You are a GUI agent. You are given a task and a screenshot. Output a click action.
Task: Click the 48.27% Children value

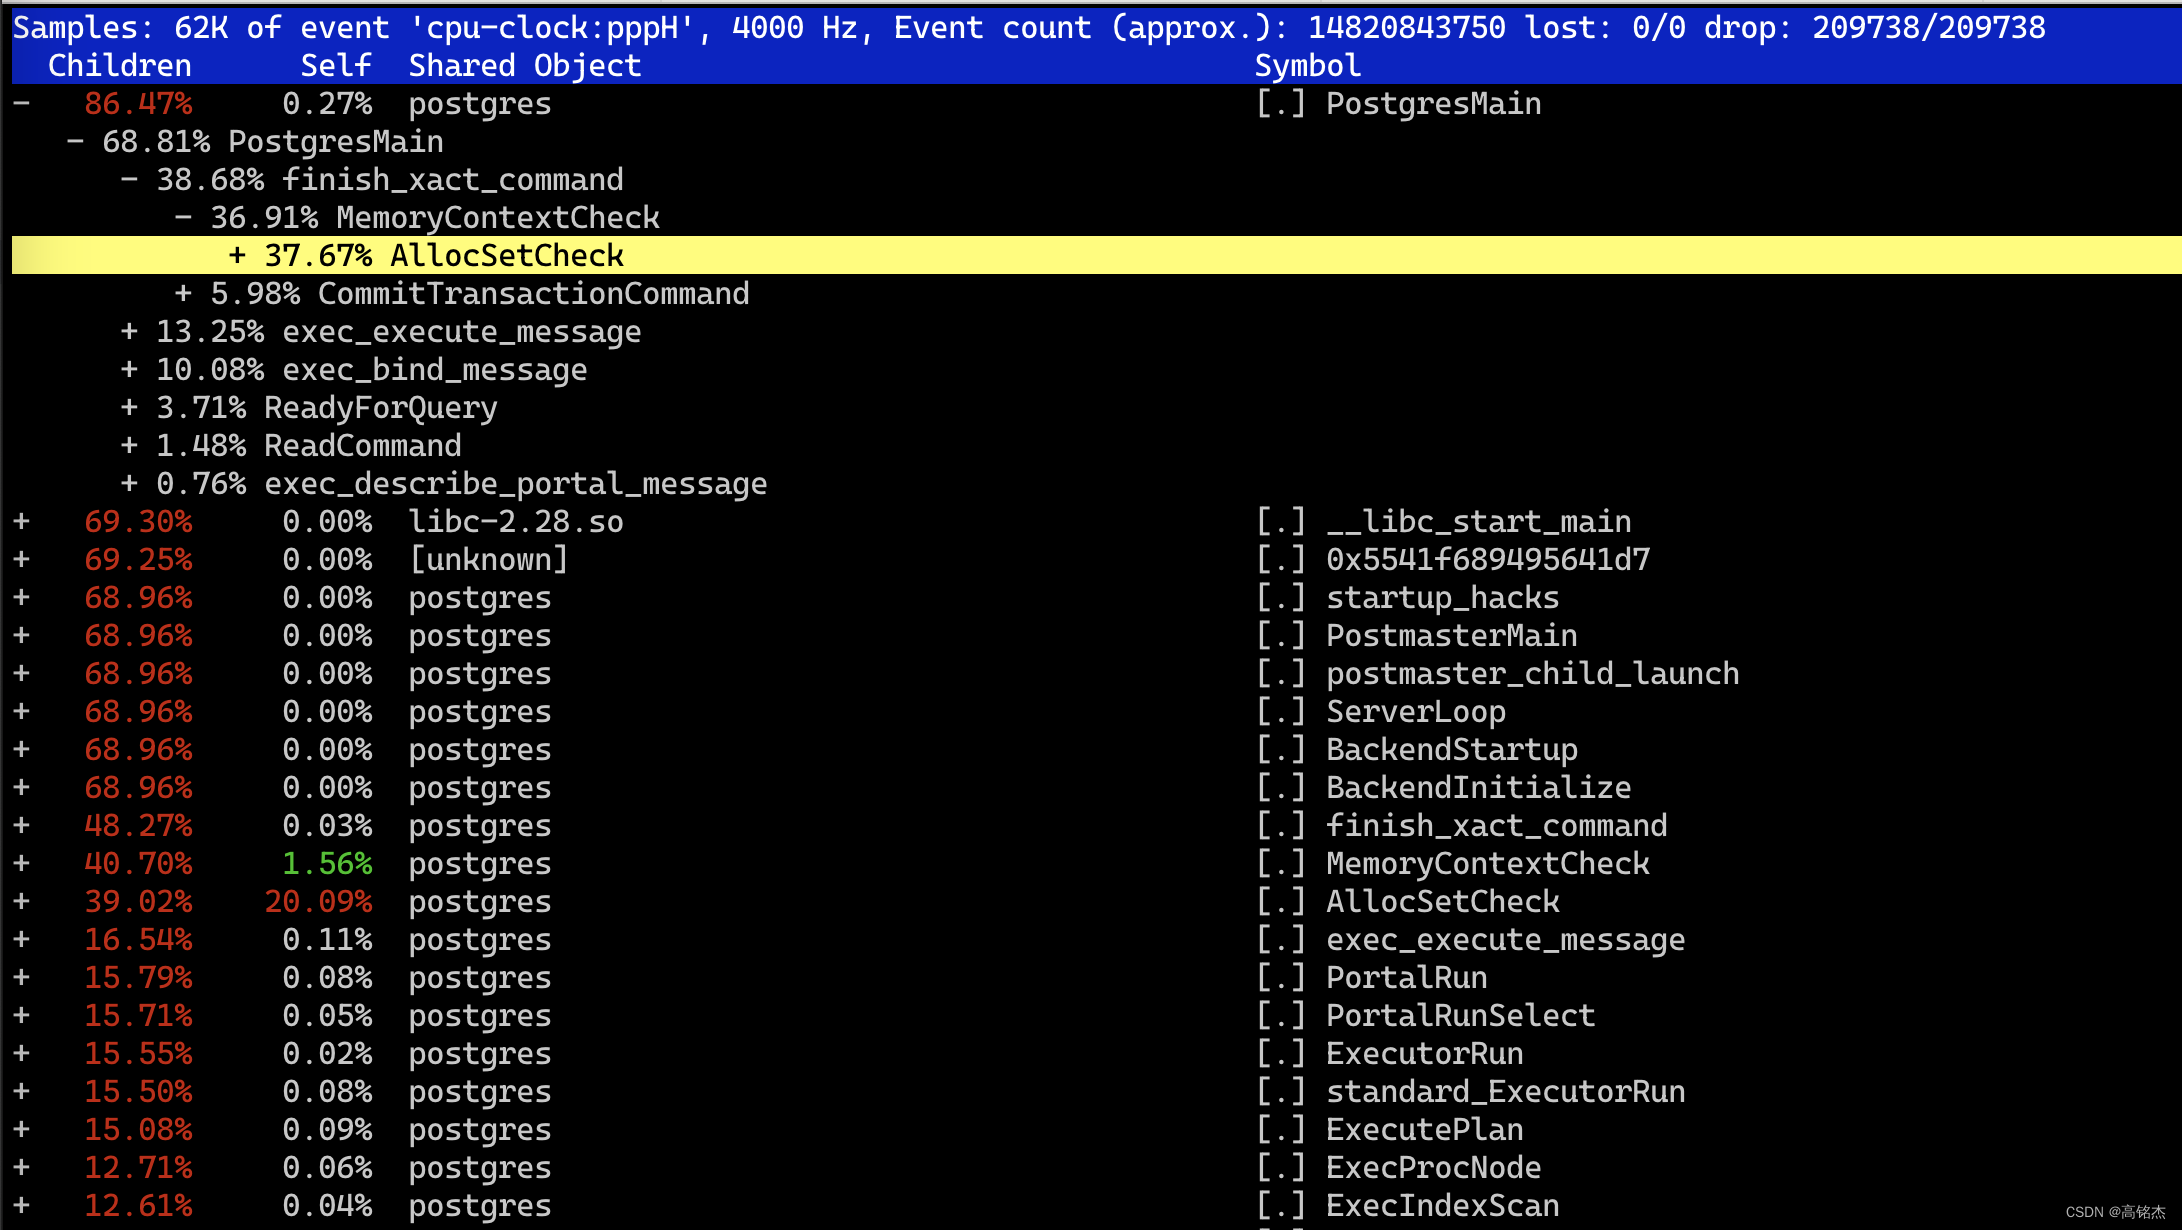[138, 826]
